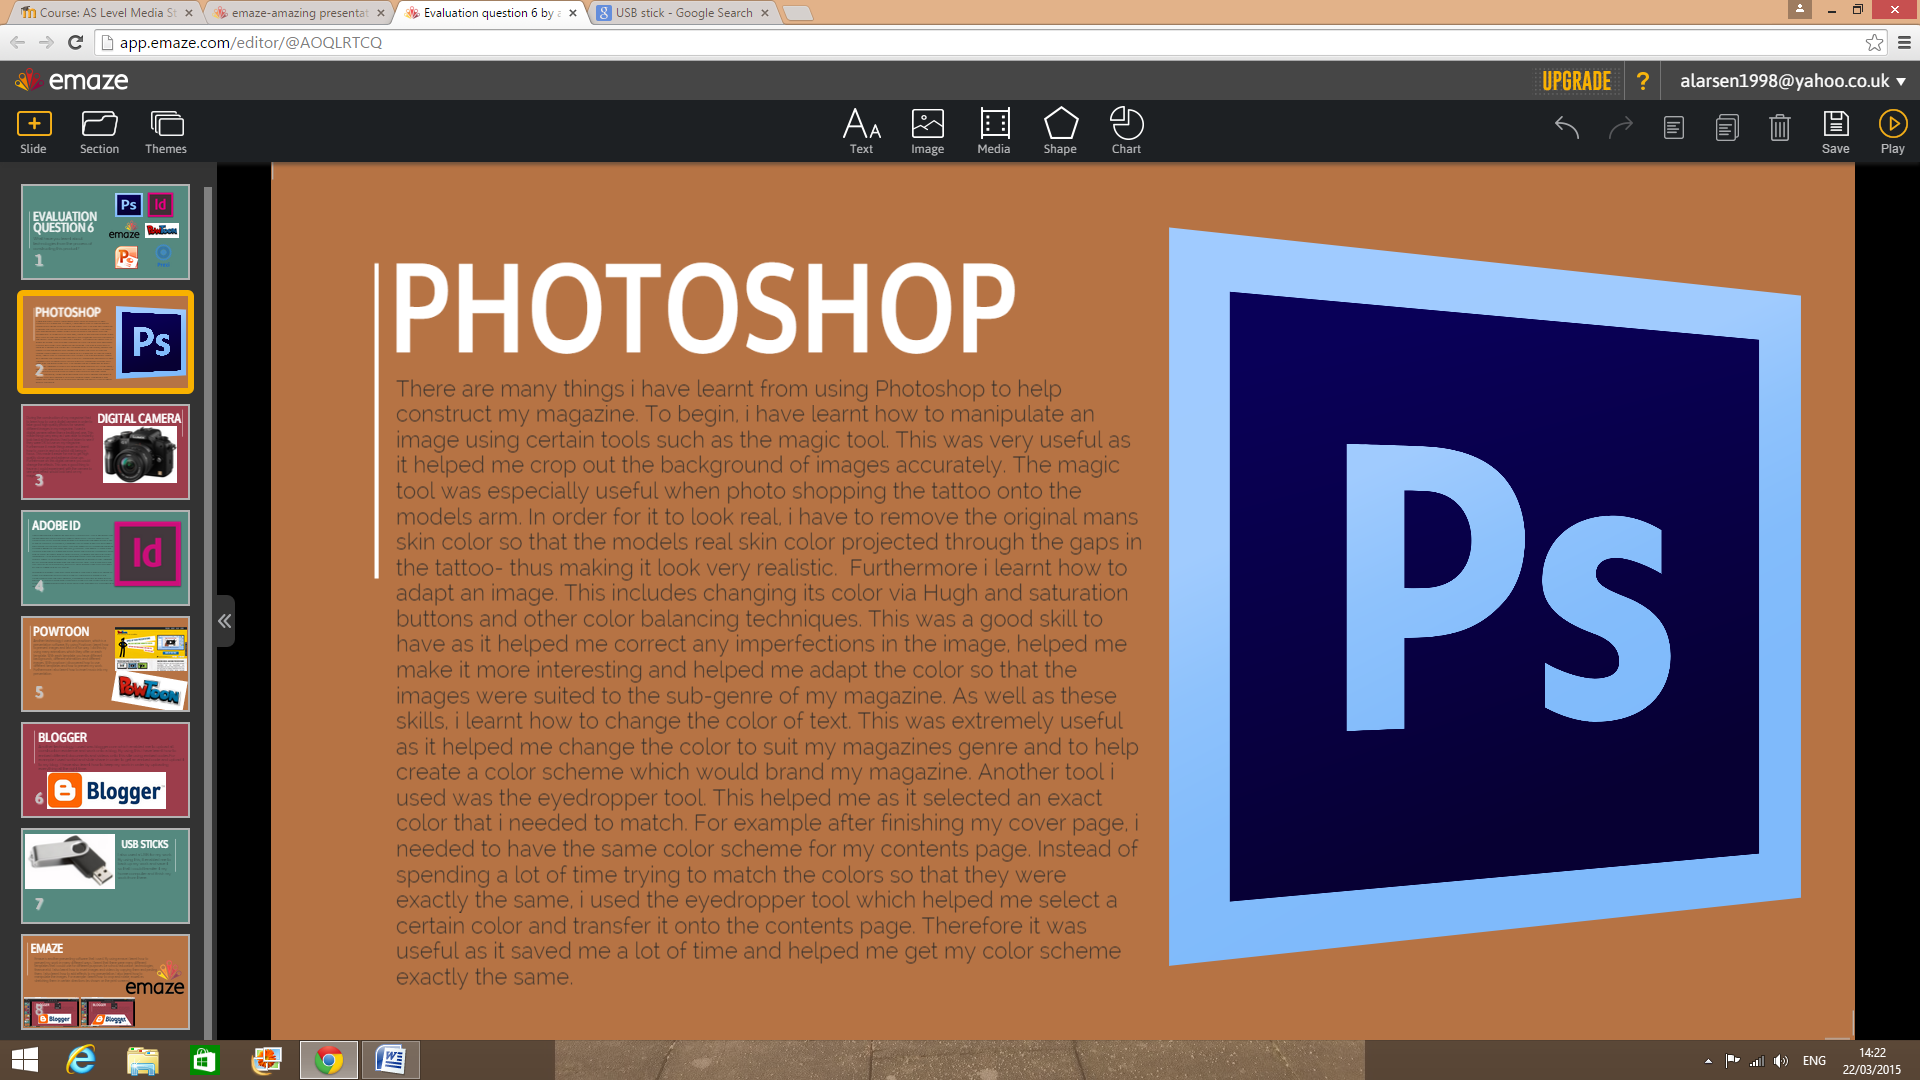Open the Windows Start menu

tap(25, 1060)
